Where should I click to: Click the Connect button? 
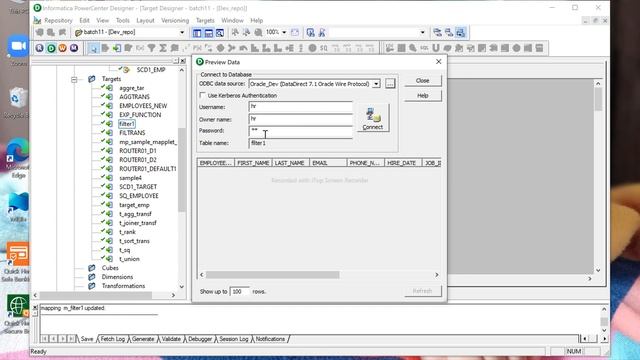point(373,118)
